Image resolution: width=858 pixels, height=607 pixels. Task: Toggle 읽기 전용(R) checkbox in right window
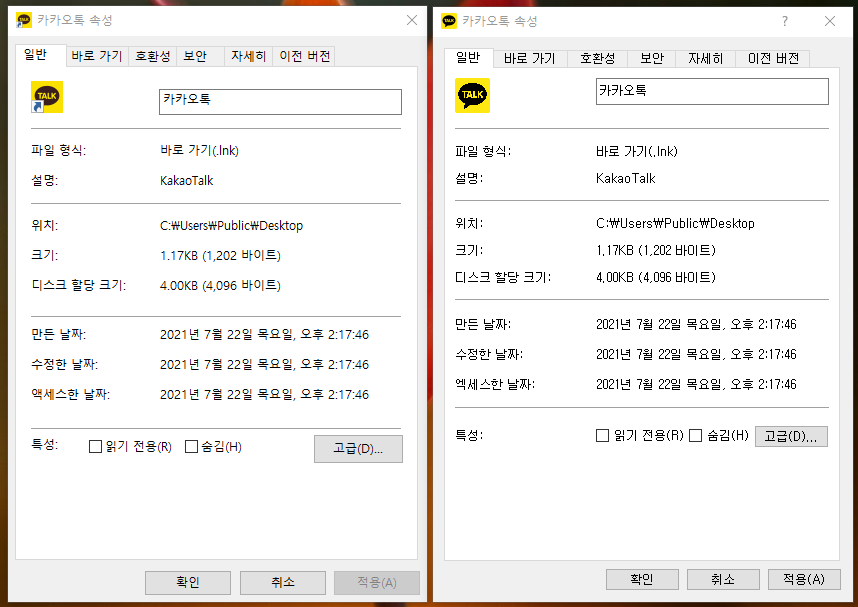point(602,436)
